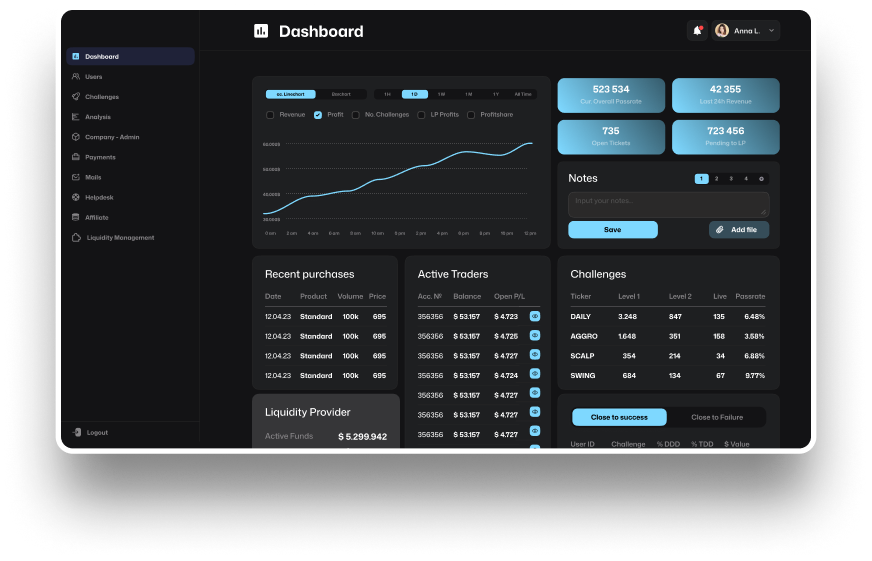872x561 pixels.
Task: Select the 1D time range
Action: tap(414, 95)
